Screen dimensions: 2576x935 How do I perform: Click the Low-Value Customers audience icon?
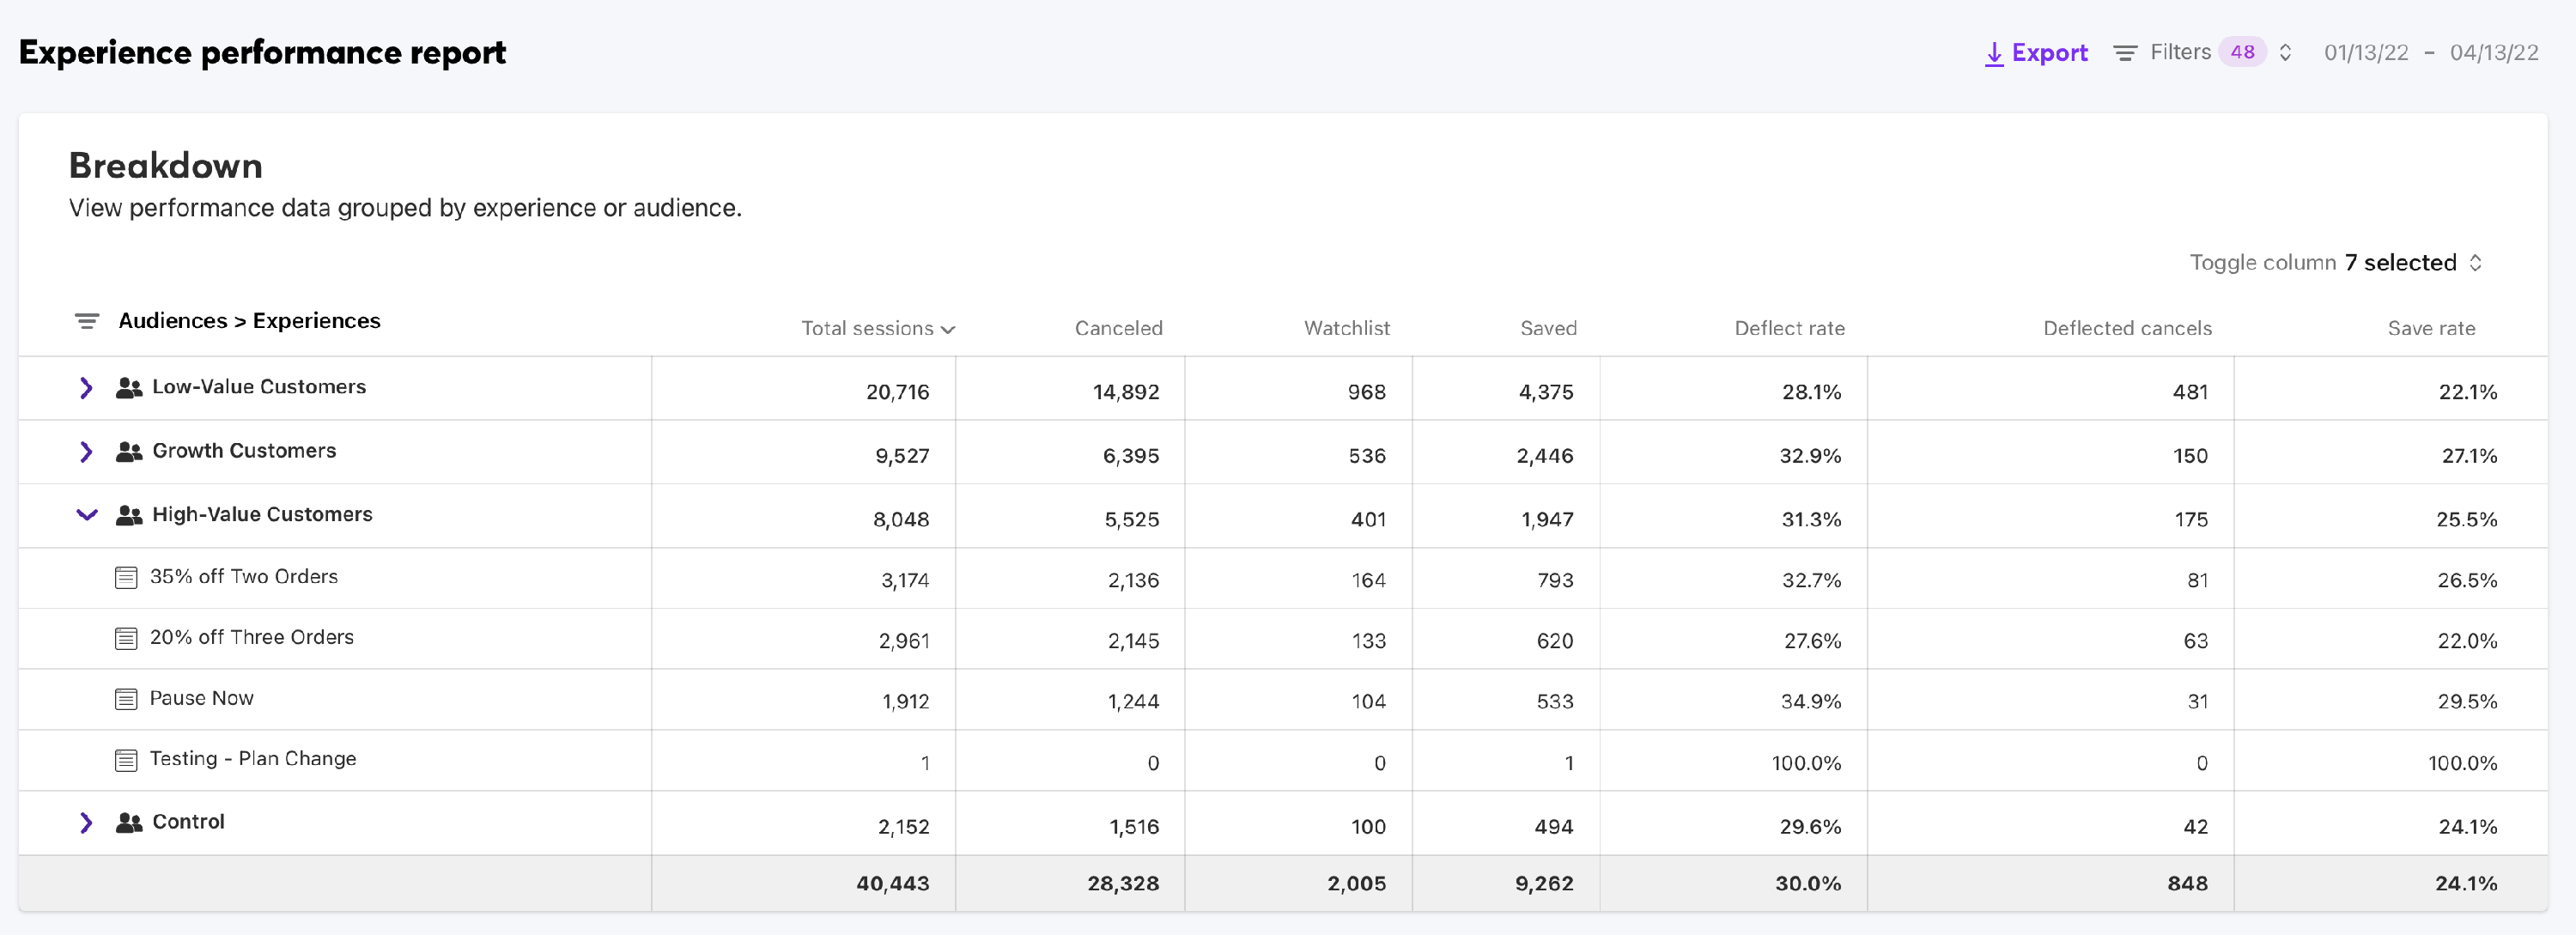pyautogui.click(x=129, y=388)
